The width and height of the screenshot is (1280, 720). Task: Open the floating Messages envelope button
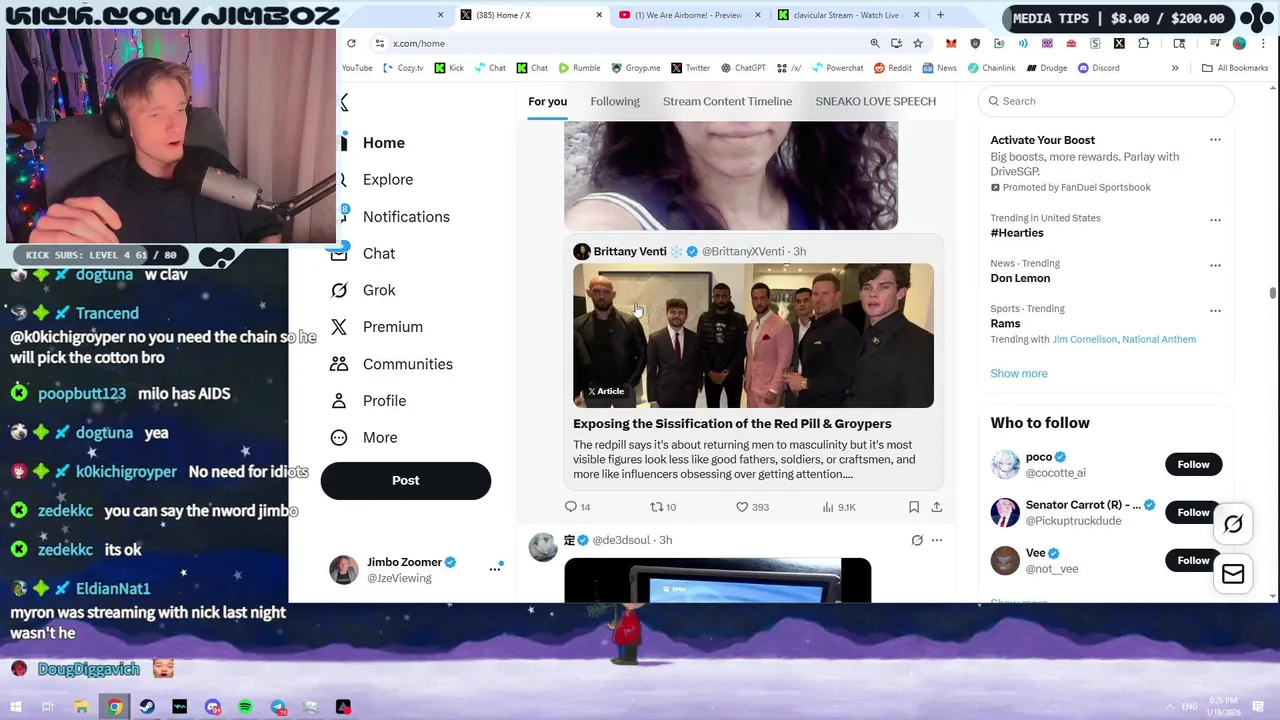click(x=1233, y=574)
